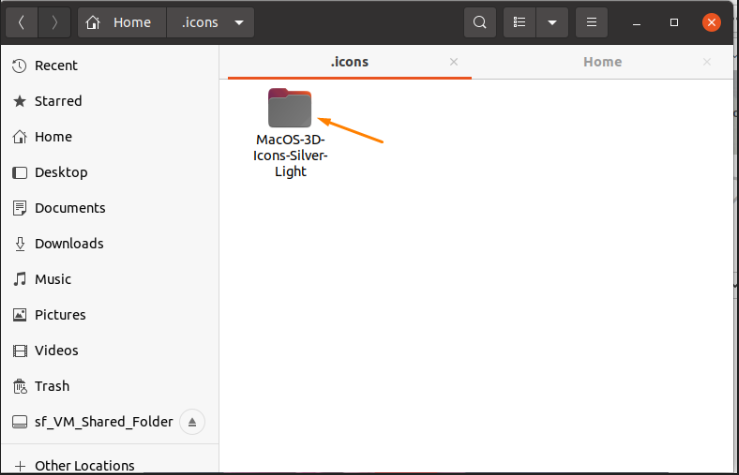Click the clock icon beside Recent

coord(19,66)
